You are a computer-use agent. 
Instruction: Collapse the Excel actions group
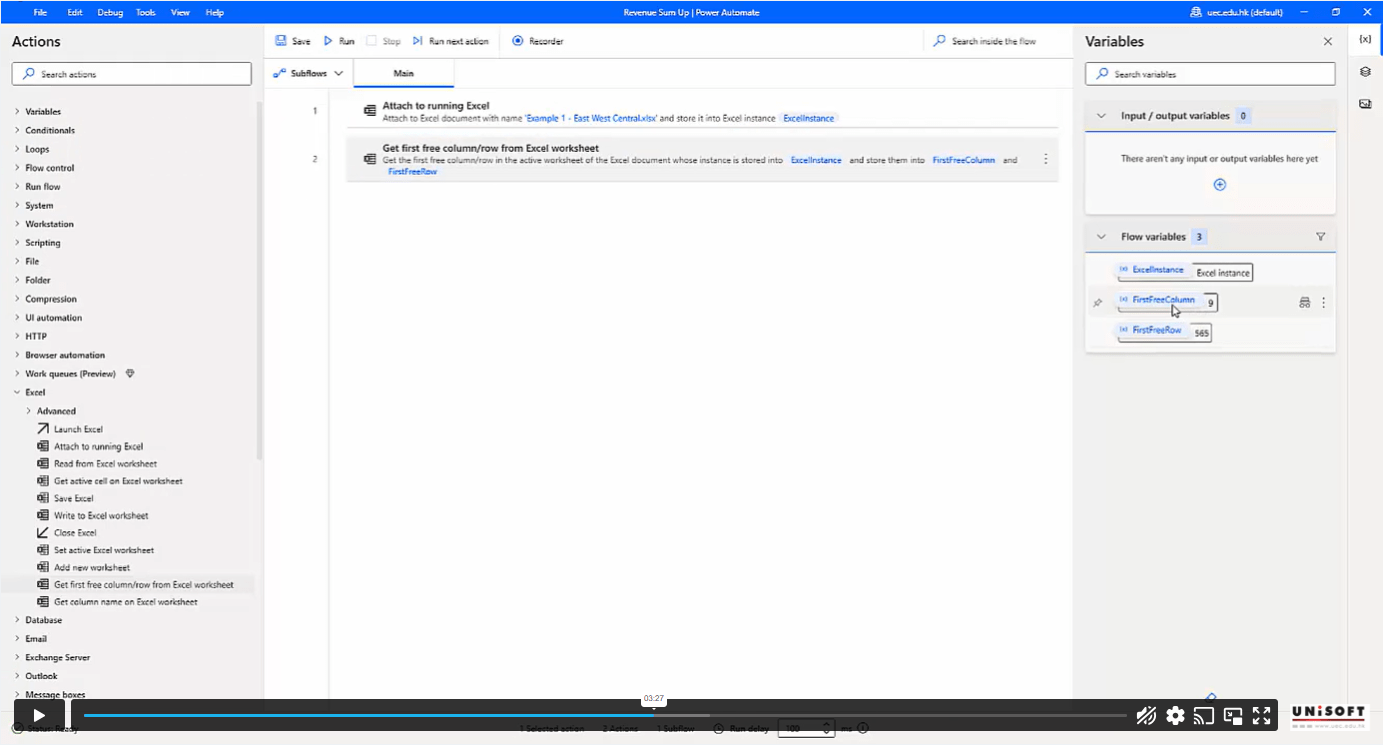coord(17,392)
